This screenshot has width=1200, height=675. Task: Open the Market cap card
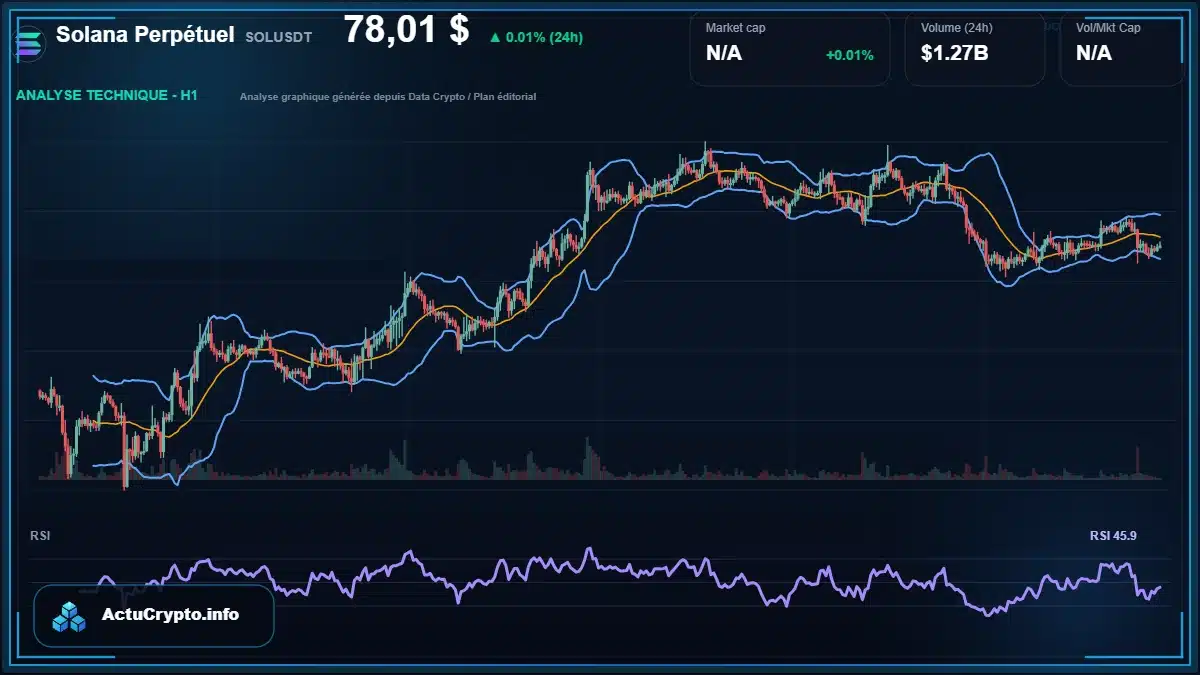(789, 48)
